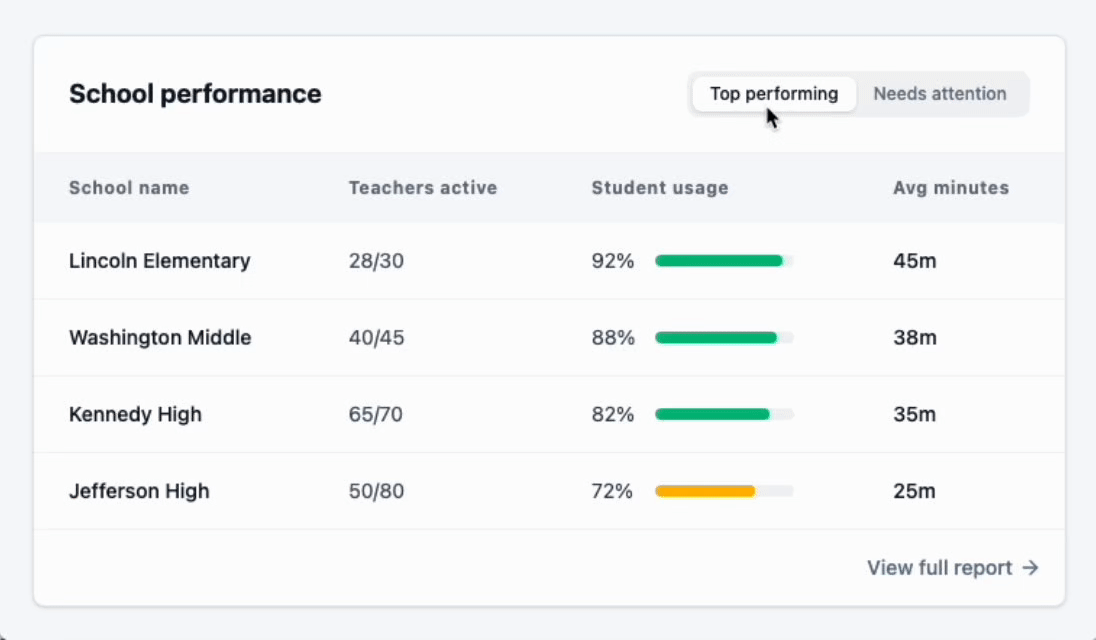This screenshot has width=1096, height=640.
Task: Select the Washington Middle school name
Action: [x=160, y=338]
